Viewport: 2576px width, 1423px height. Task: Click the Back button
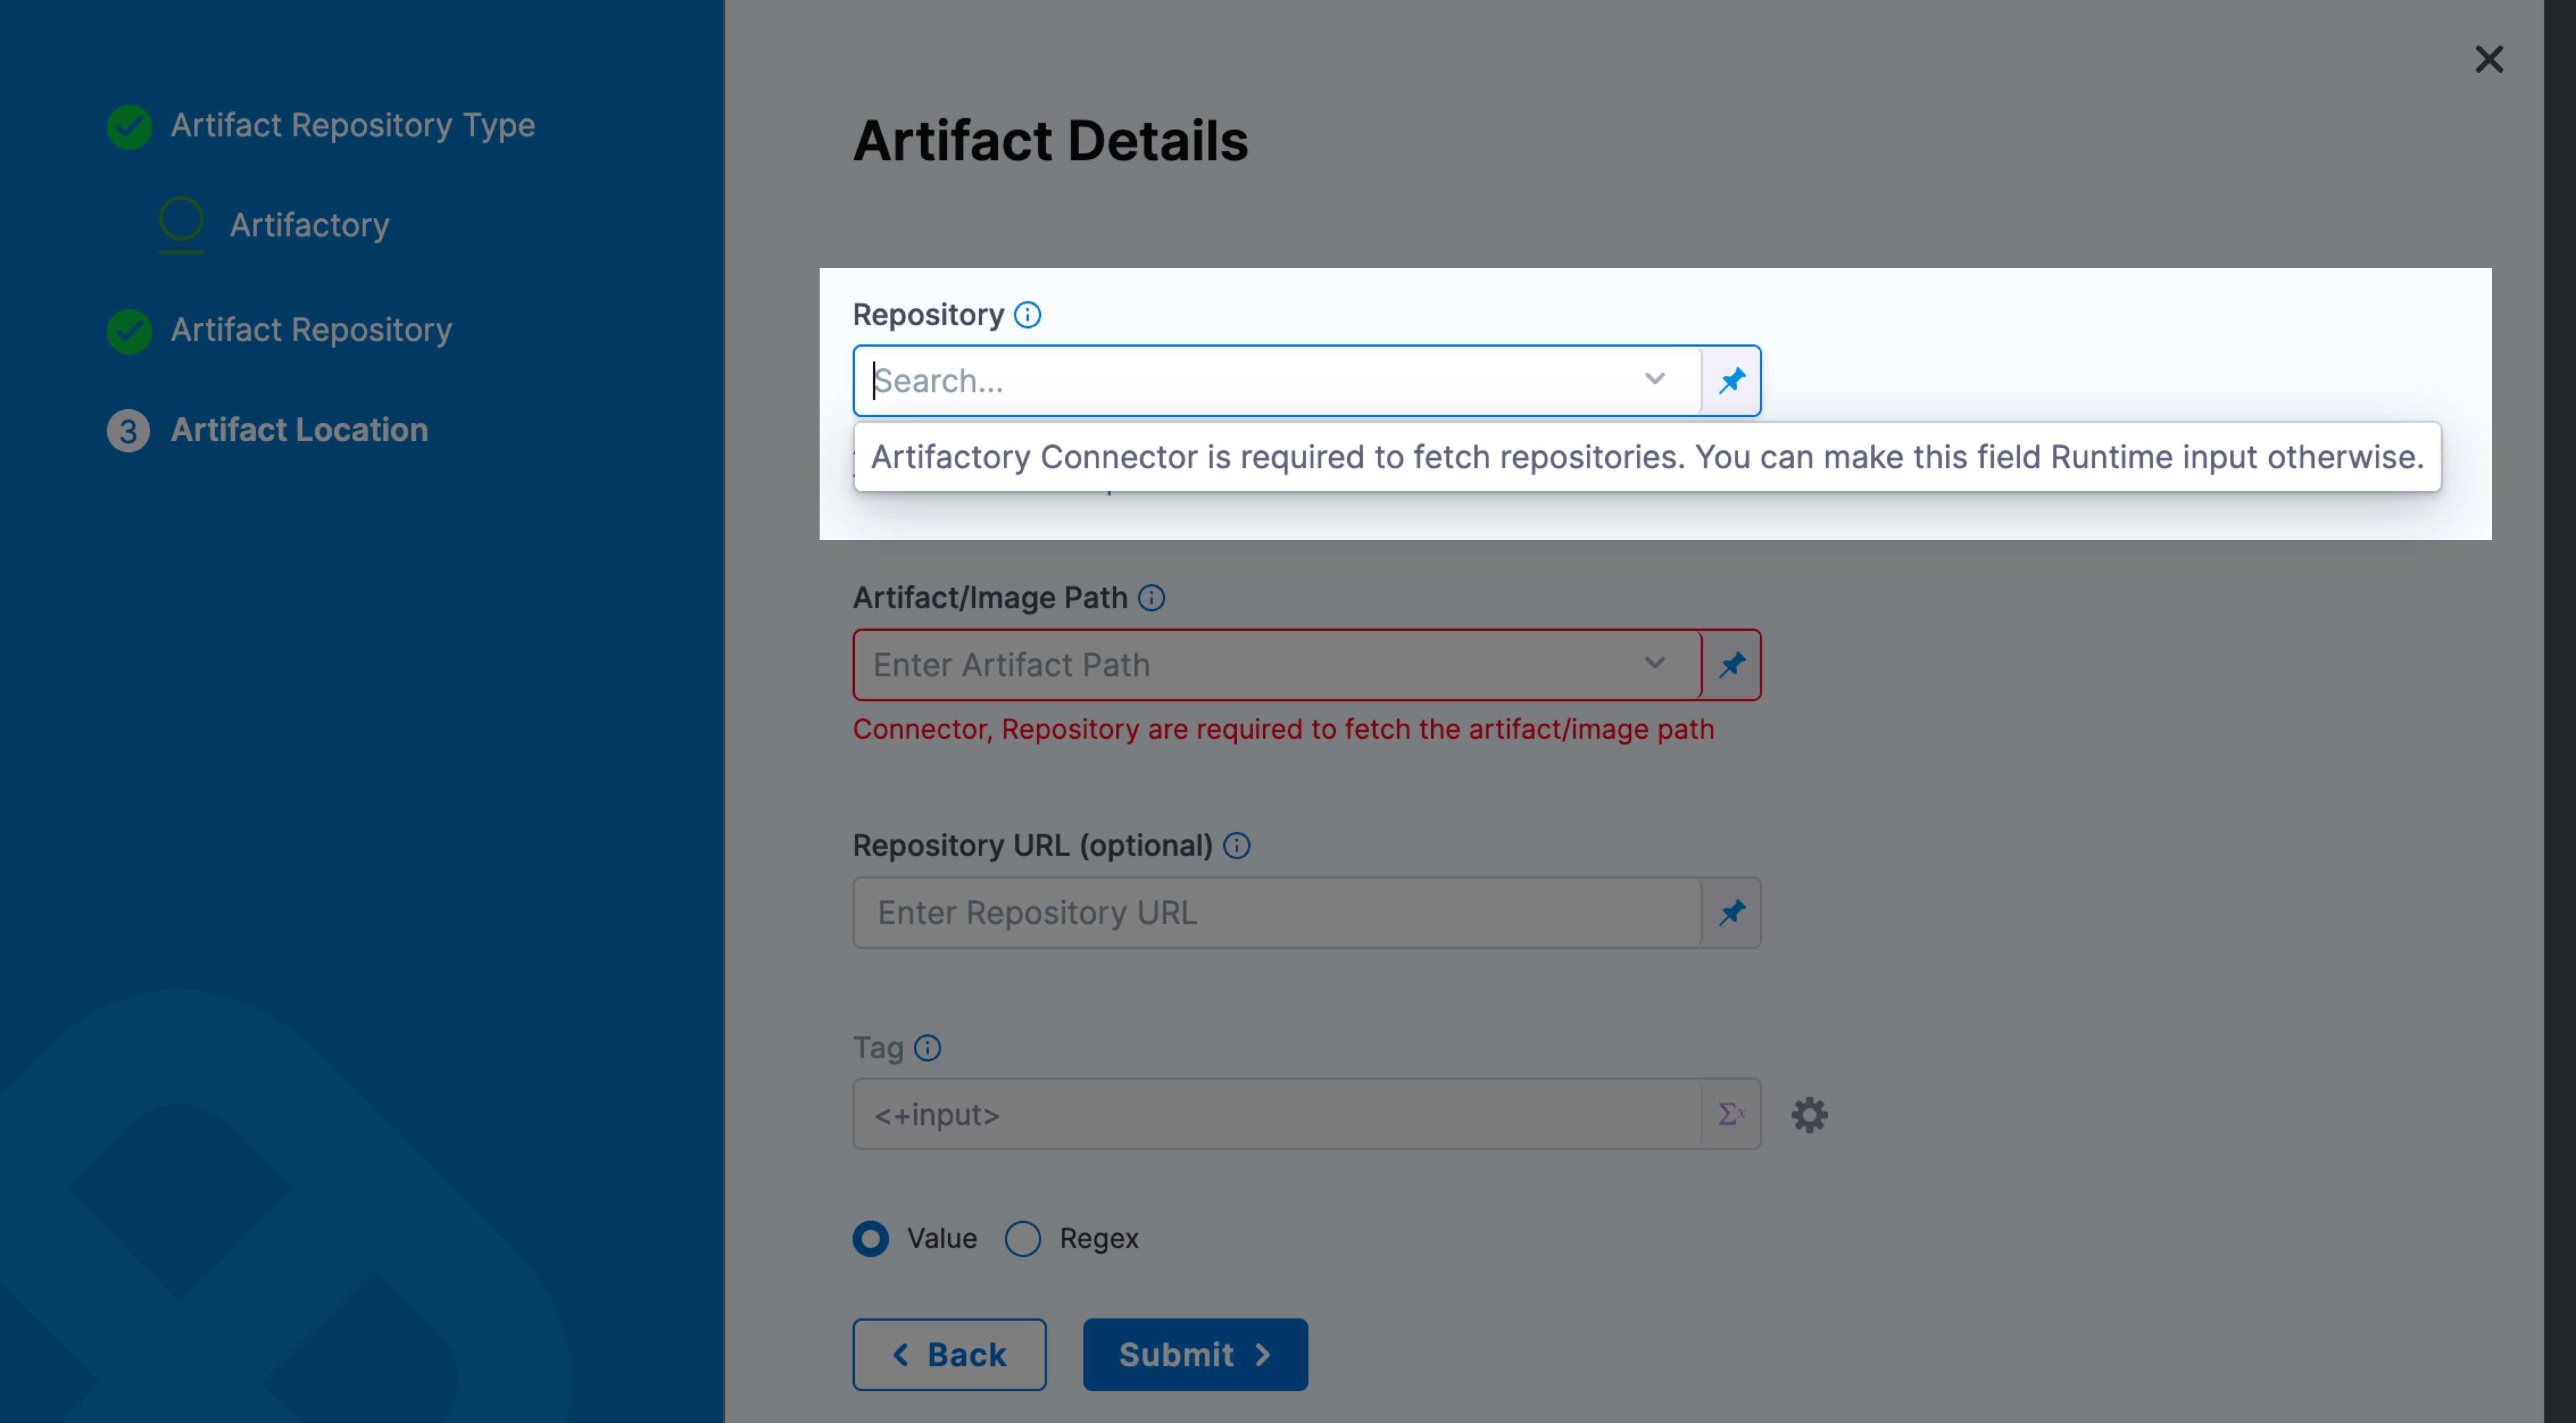949,1355
